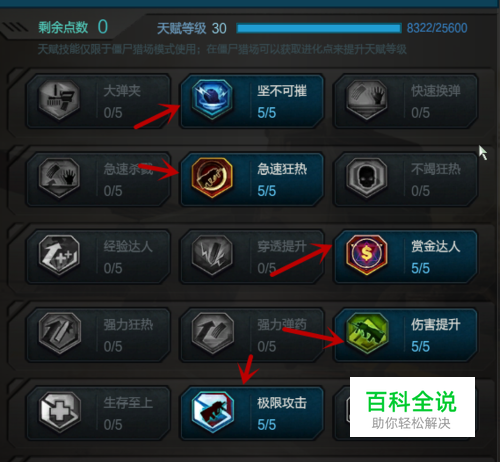Choose the 急速杀戮 talent icon

pos(59,177)
